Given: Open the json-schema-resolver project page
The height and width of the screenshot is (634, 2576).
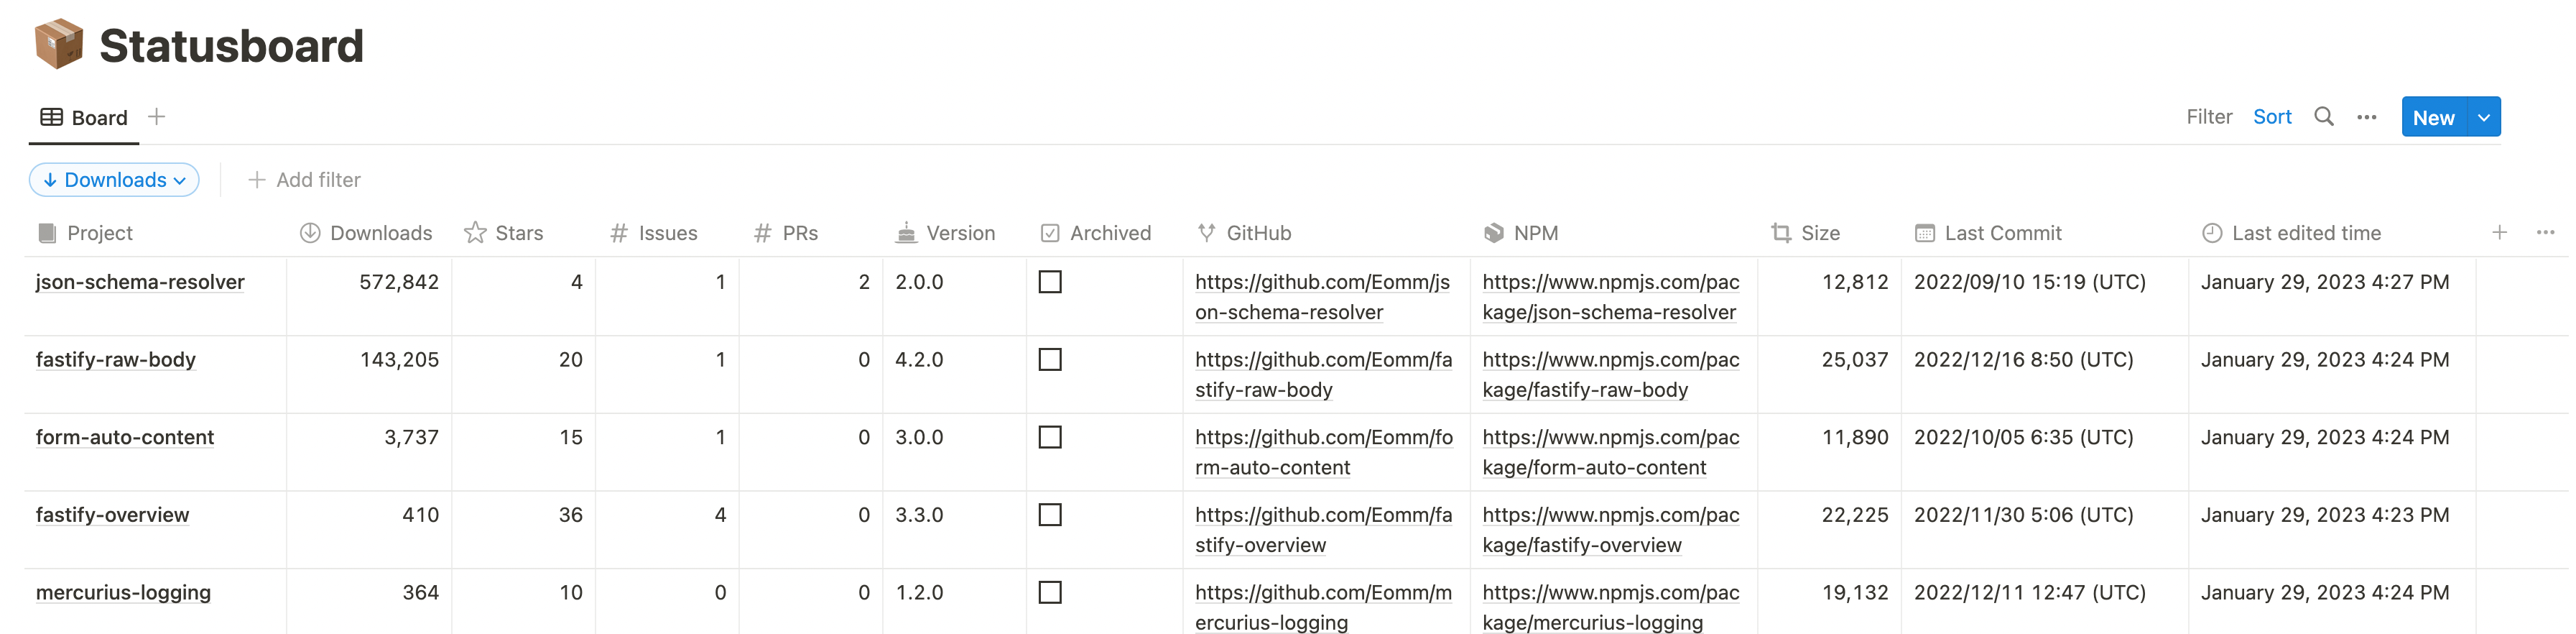Looking at the screenshot, I should (140, 282).
